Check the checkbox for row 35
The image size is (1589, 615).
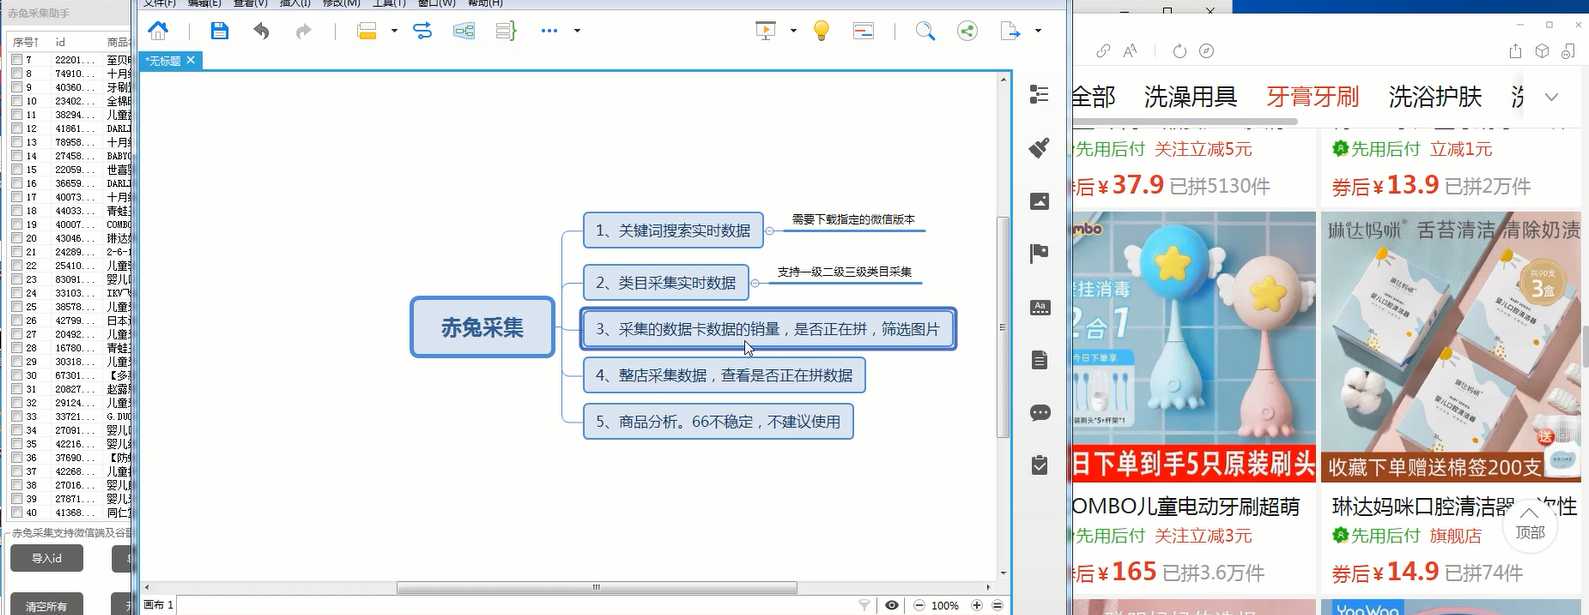(17, 444)
